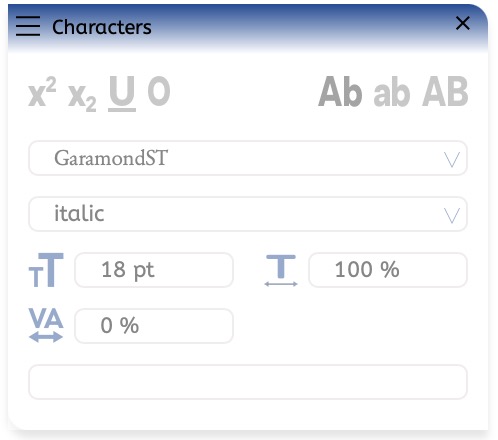This screenshot has width=498, height=440.
Task: Click the 100 % horizontal scale field
Action: coord(388,270)
